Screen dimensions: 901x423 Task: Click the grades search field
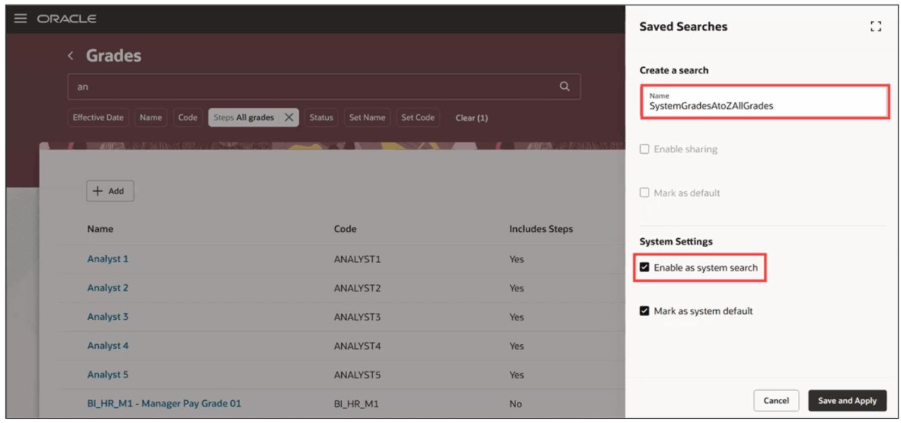tap(324, 87)
